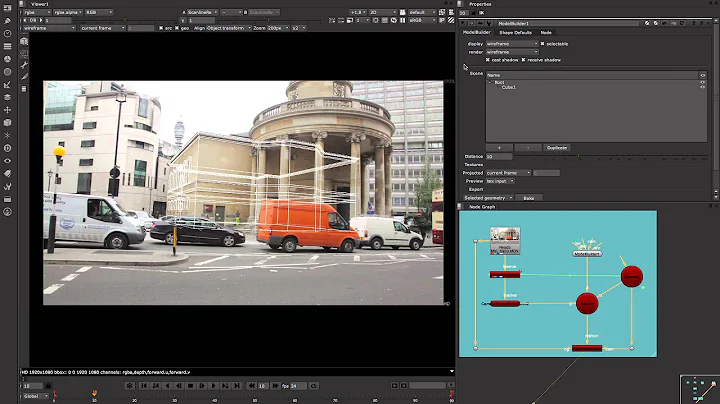The image size is (720, 404).
Task: Switch to the Node tab
Action: 546,32
